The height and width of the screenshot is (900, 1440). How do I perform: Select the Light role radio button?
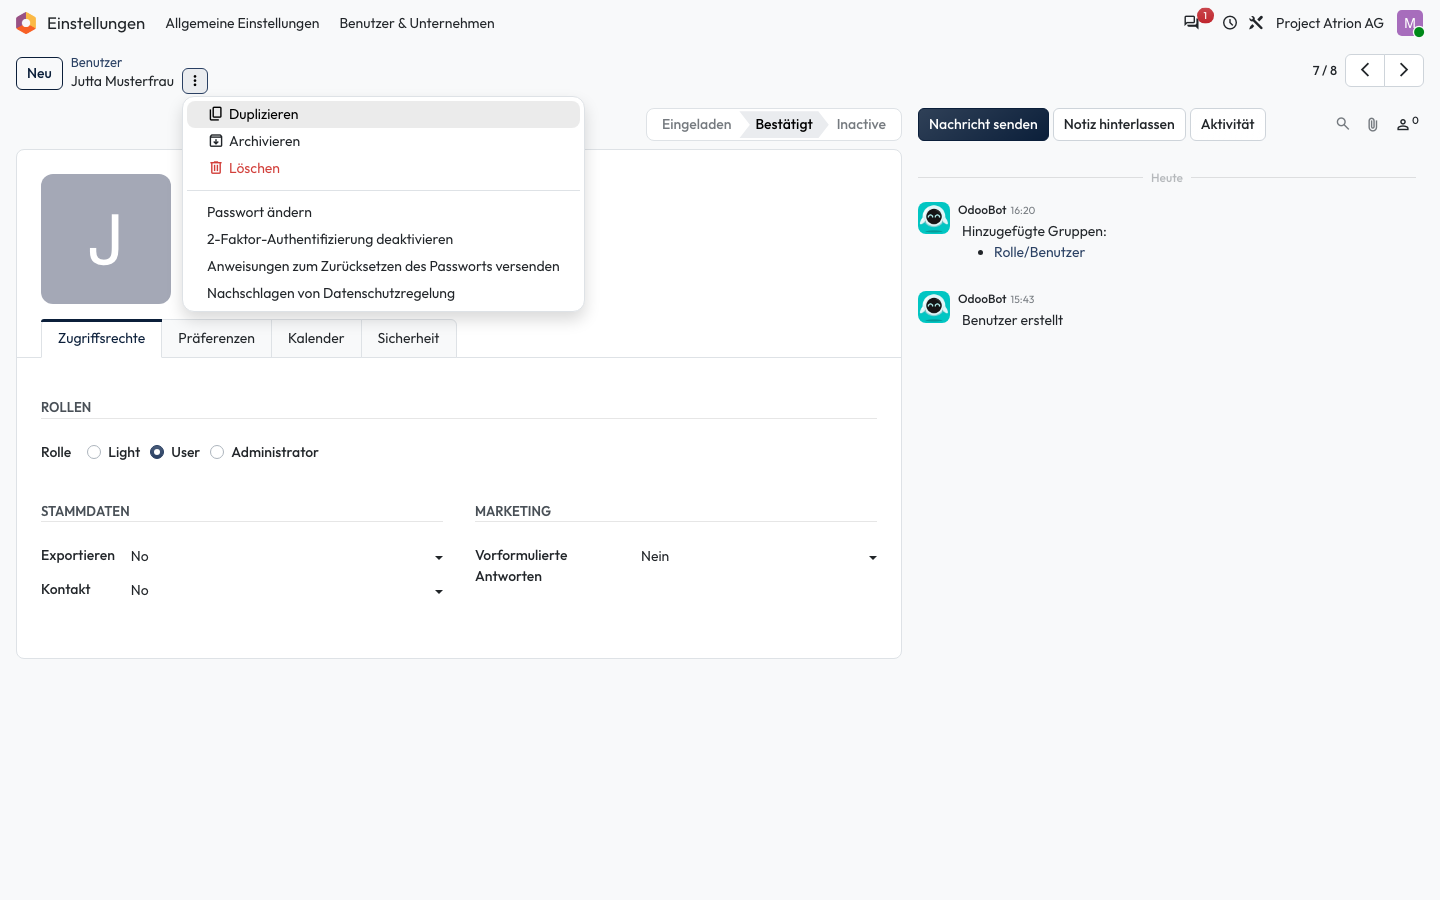(94, 452)
